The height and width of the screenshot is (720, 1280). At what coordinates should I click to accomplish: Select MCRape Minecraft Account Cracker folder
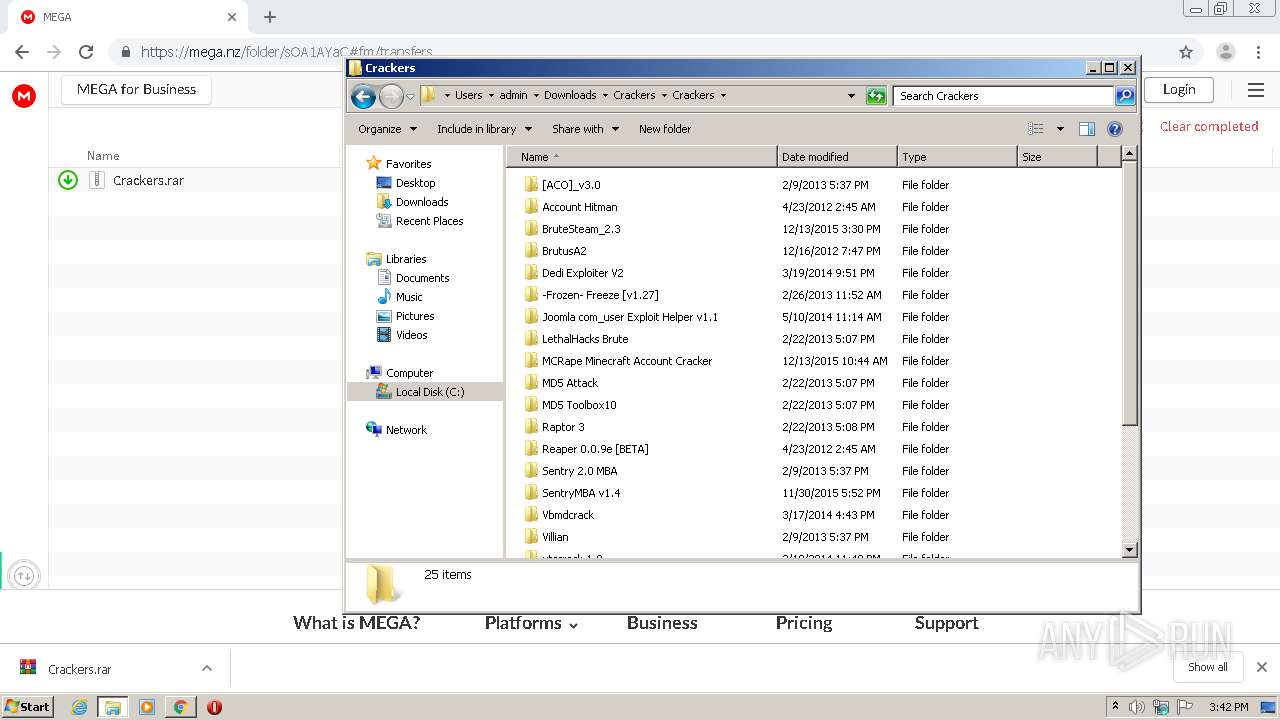[627, 361]
